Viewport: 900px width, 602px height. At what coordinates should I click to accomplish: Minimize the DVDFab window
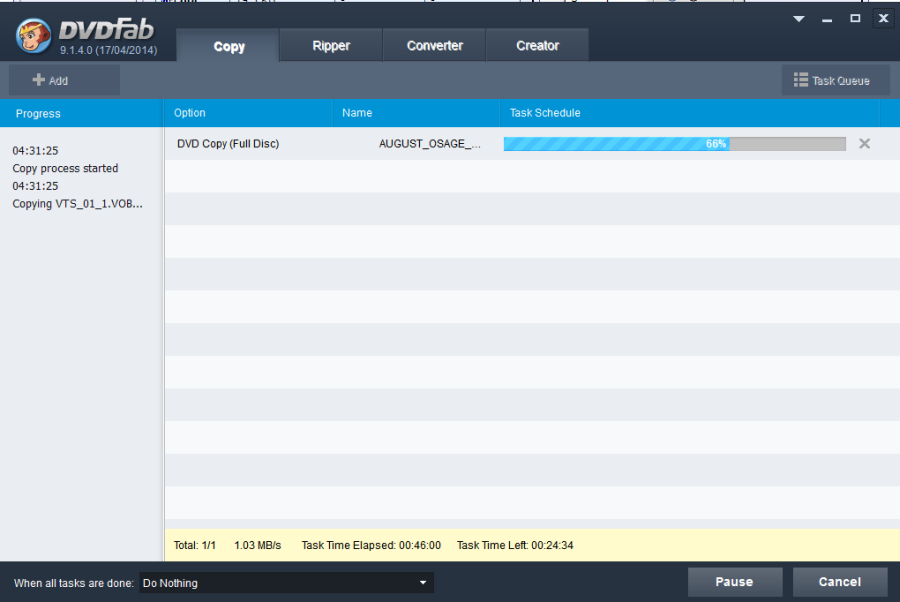point(827,20)
